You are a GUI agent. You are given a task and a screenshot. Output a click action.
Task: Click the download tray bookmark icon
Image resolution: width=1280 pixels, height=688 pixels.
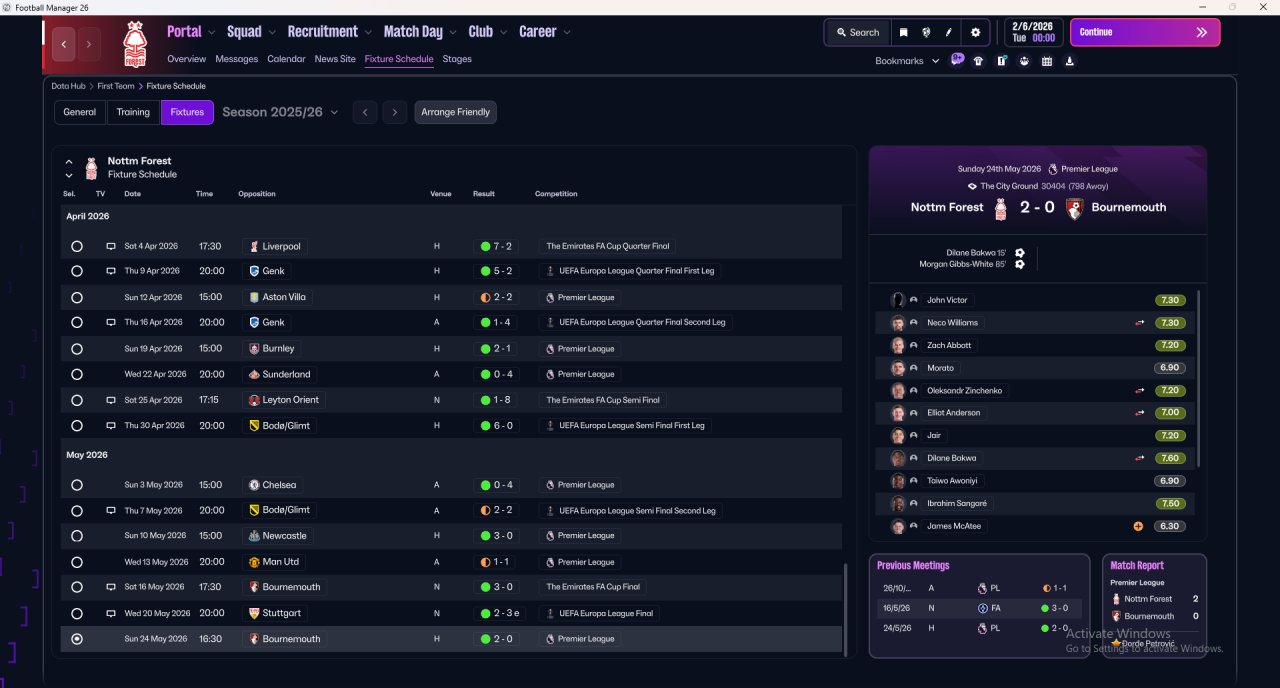pos(1070,61)
